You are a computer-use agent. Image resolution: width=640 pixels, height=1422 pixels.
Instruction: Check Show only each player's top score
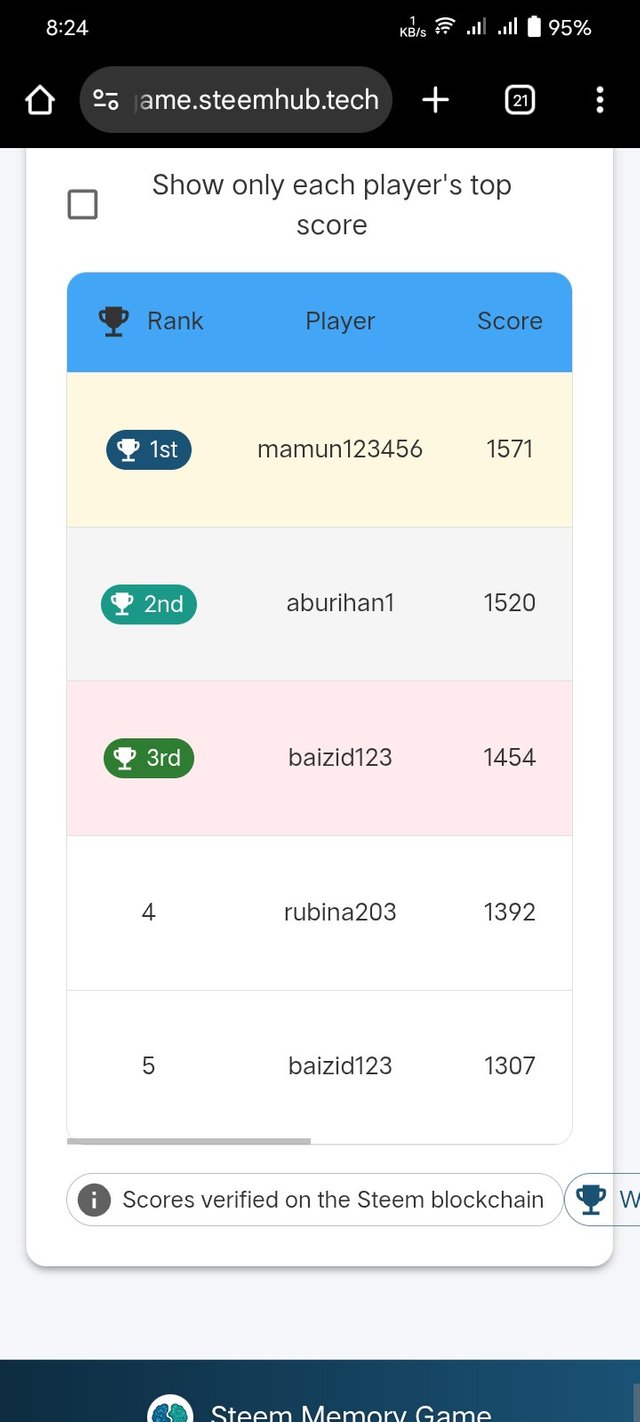click(x=82, y=205)
